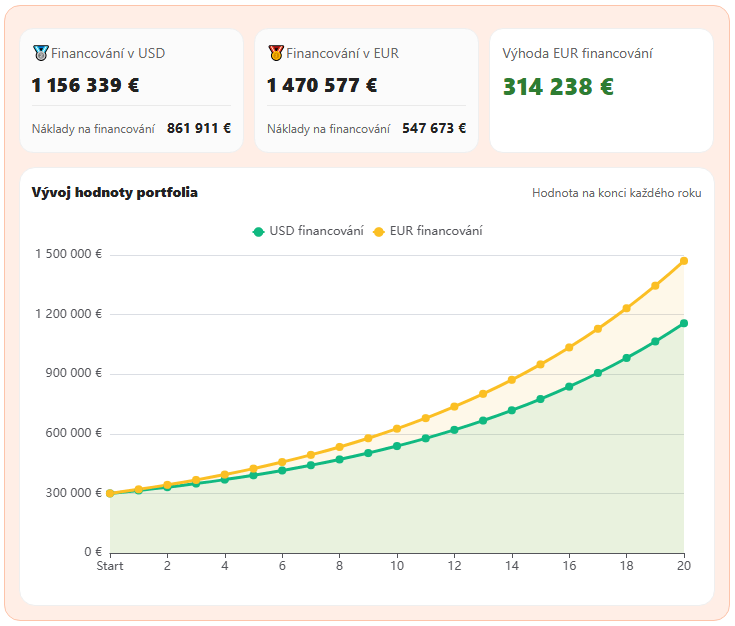Click the green USD legend marker dot
Image resolution: width=735 pixels, height=626 pixels.
tap(258, 232)
